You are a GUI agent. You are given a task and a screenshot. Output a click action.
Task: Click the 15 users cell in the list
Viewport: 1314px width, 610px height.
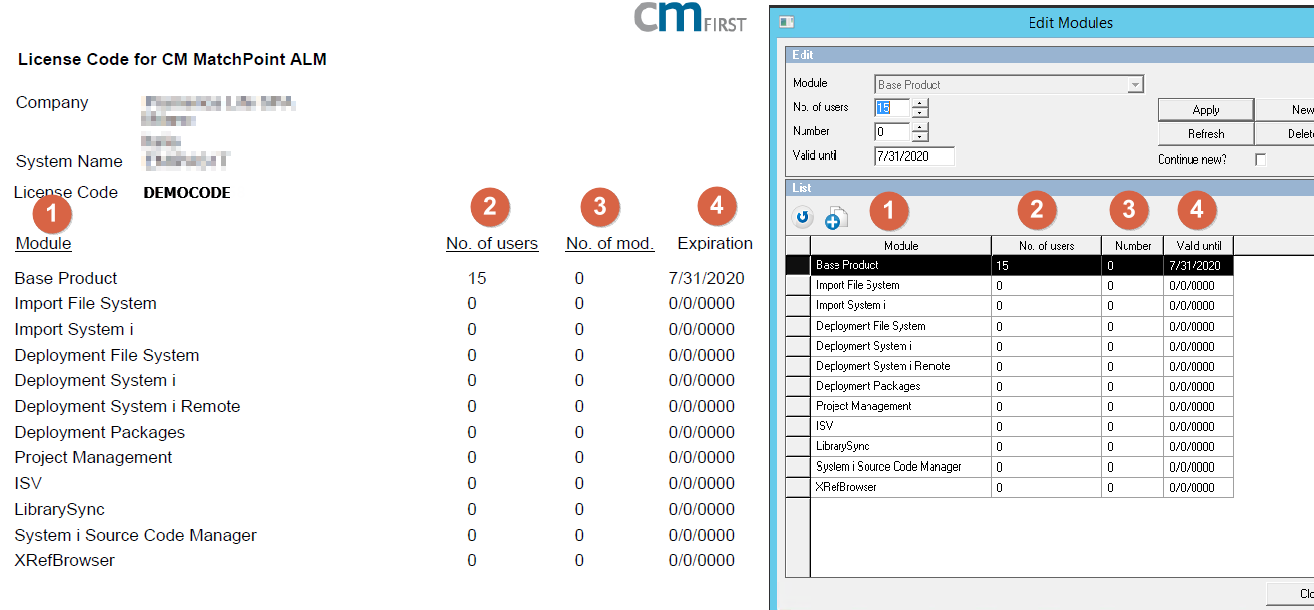[1046, 266]
